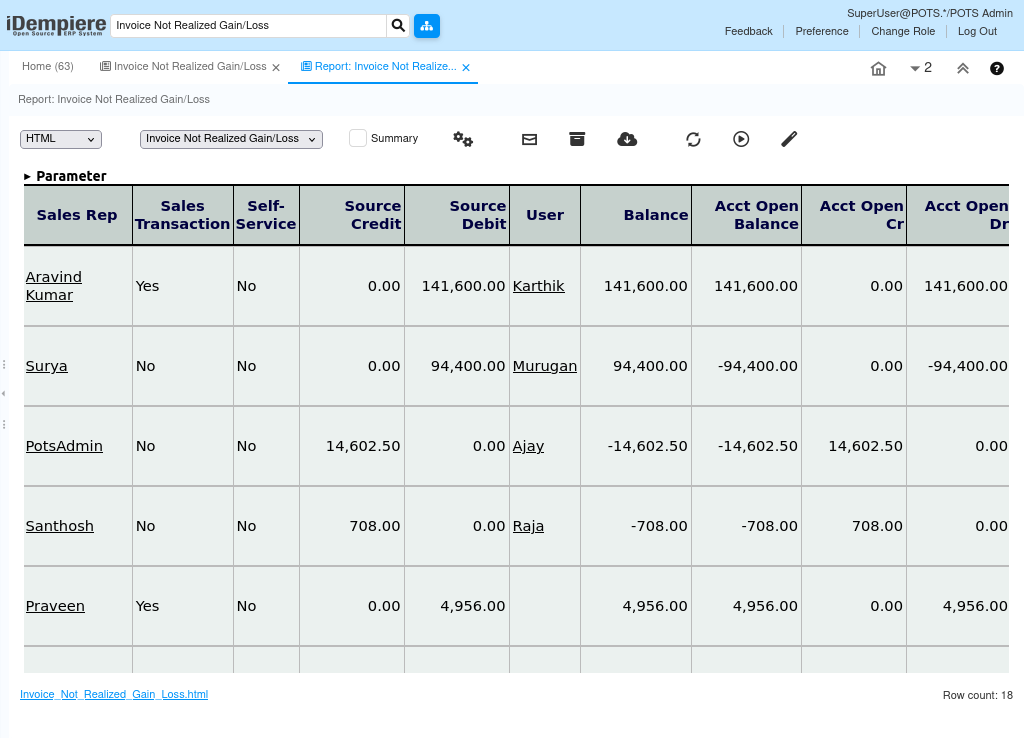Viewport: 1024px width, 738px height.
Task: Click the Self-Service column header
Action: pos(266,215)
